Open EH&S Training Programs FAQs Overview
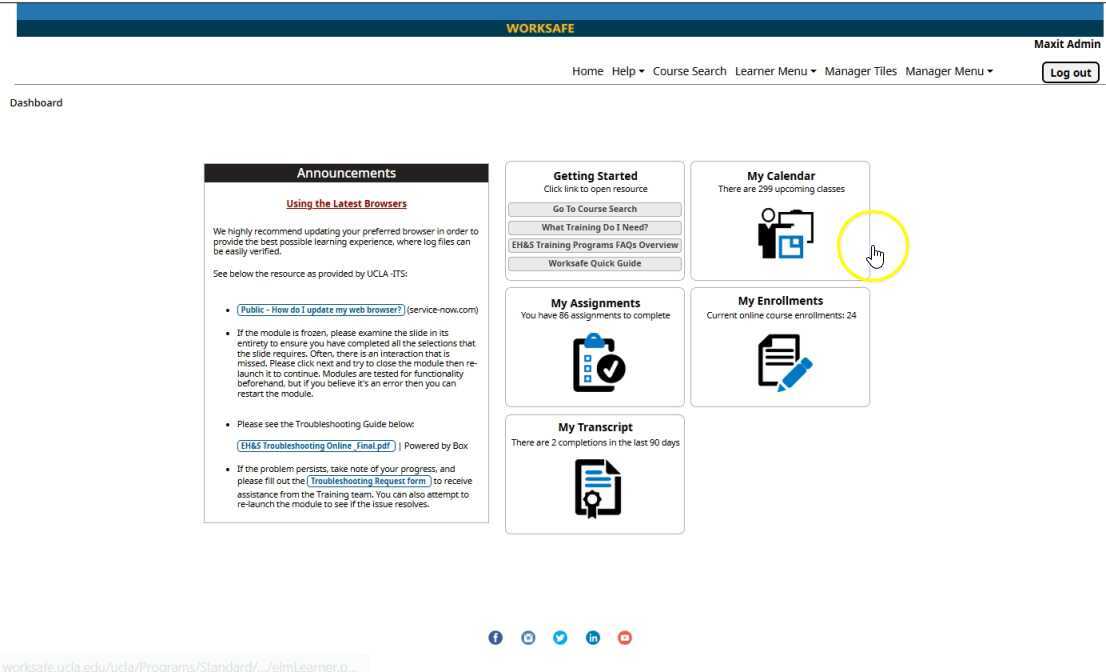The height and width of the screenshot is (672, 1106). click(x=595, y=245)
